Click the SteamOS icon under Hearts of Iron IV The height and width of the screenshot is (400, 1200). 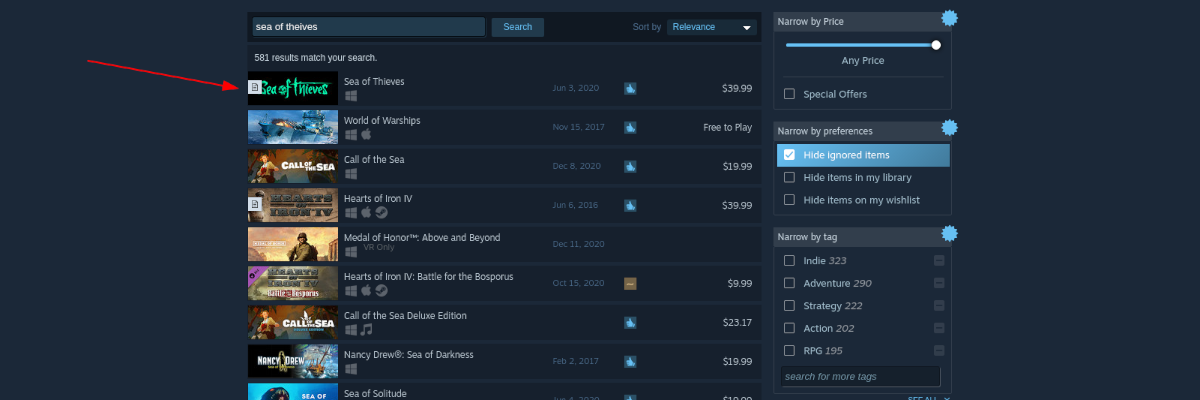(381, 212)
